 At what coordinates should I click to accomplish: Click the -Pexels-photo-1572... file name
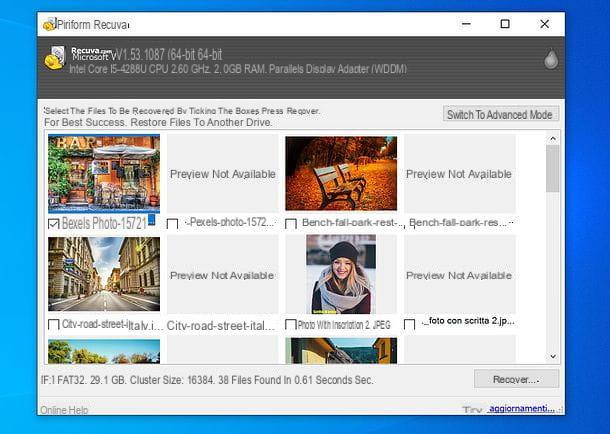point(231,223)
